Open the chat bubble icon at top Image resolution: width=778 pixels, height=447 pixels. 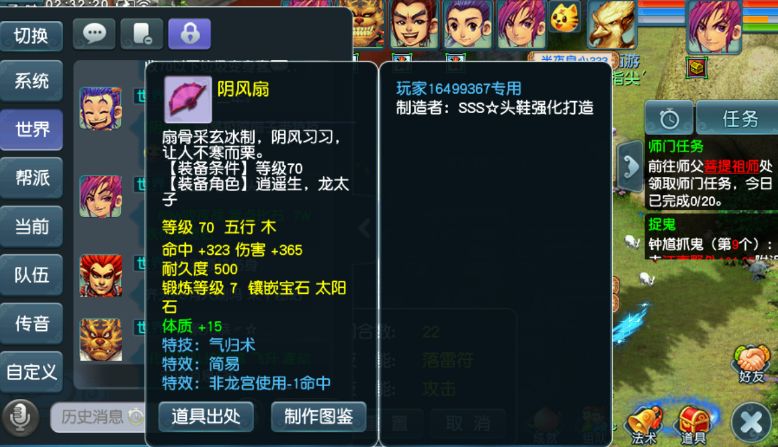[x=94, y=34]
